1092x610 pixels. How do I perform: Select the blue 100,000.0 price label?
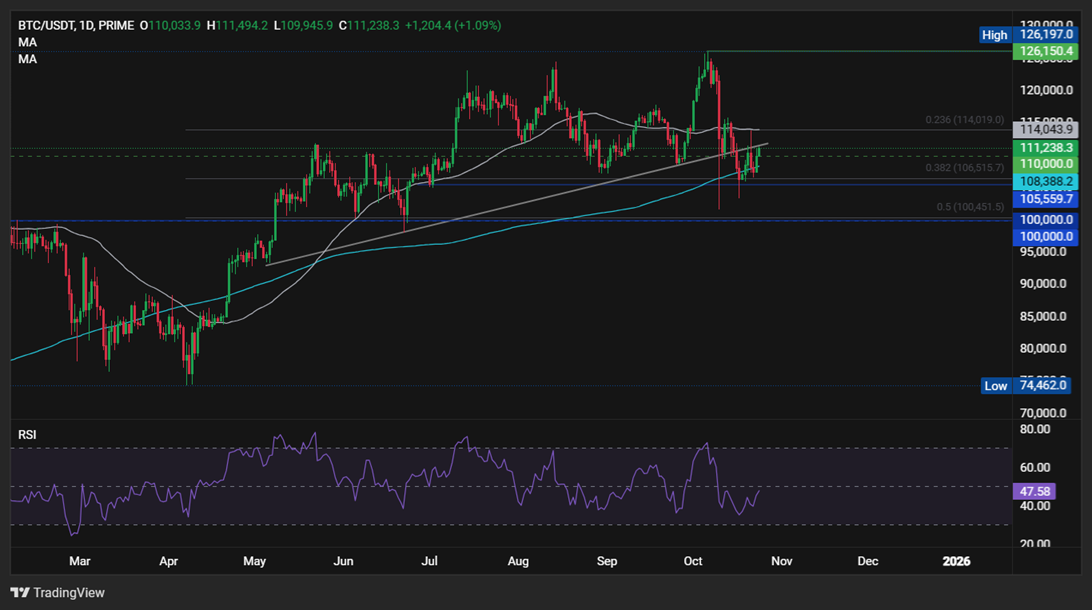(x=1044, y=236)
